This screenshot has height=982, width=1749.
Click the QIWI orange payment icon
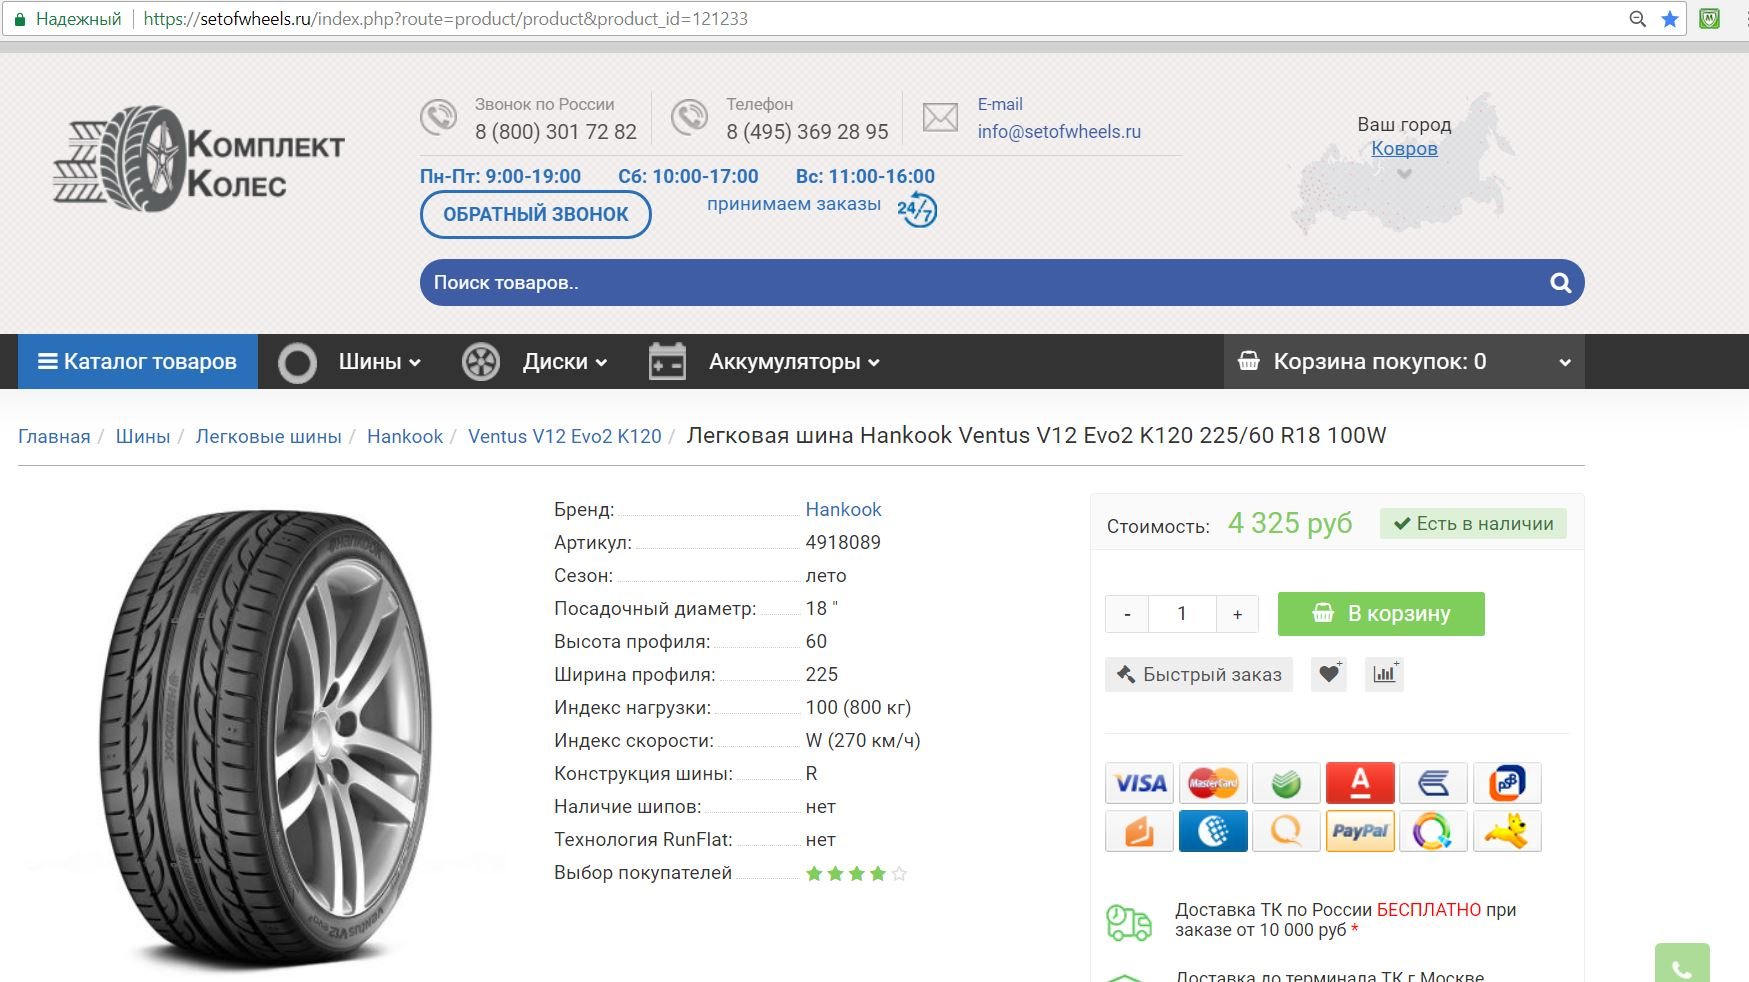point(1287,831)
